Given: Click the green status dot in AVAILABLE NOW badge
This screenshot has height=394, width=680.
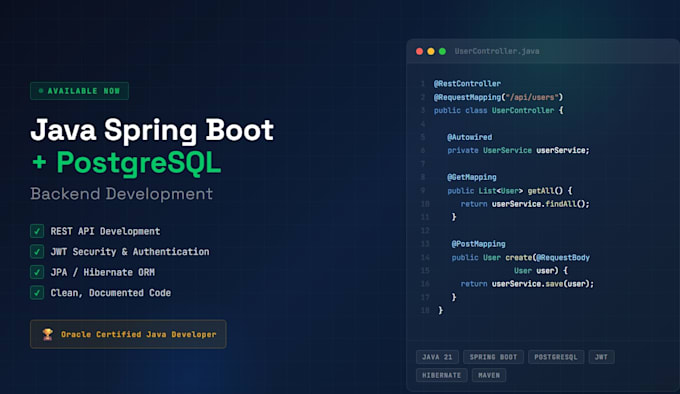Looking at the screenshot, I should 41,91.
